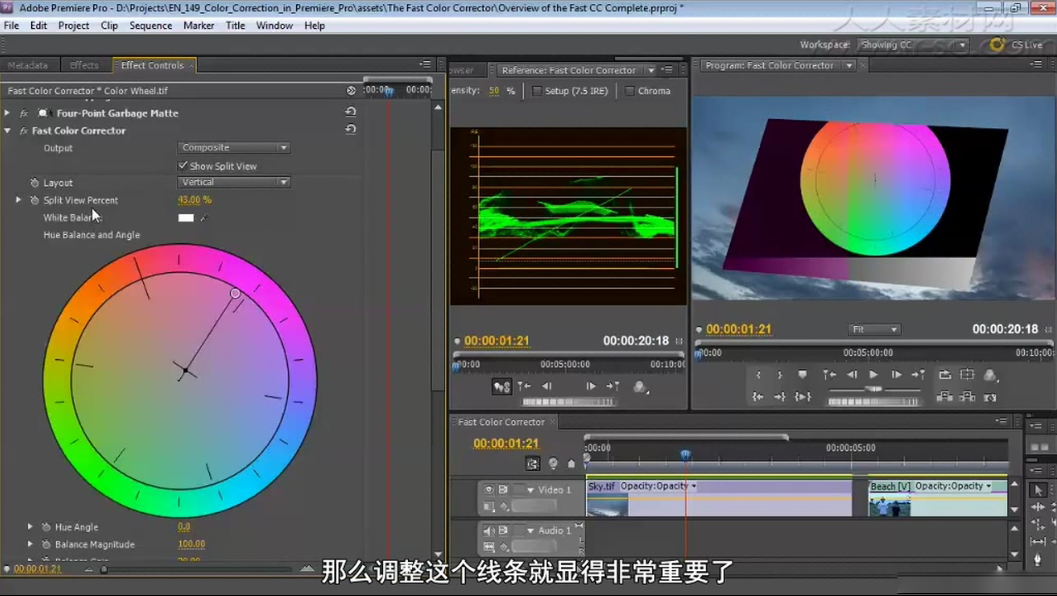Go to previous marker in Program monitor
The image size is (1057, 596).
pyautogui.click(x=829, y=375)
